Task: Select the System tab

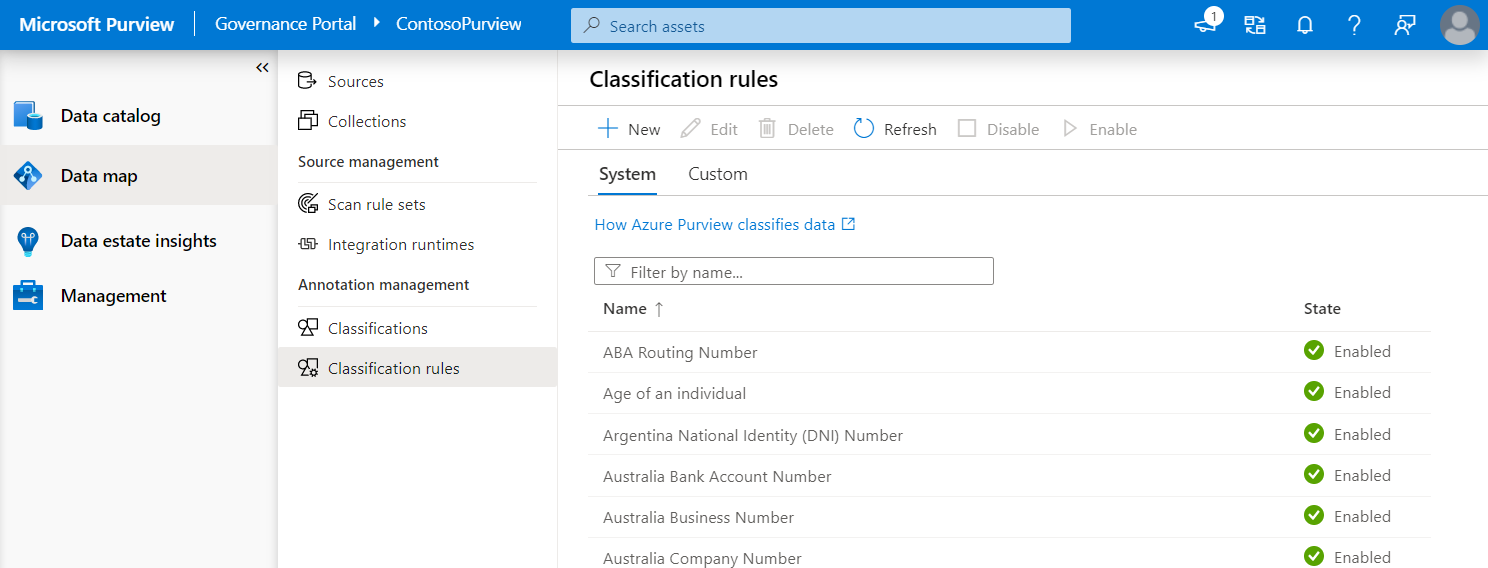Action: point(627,174)
